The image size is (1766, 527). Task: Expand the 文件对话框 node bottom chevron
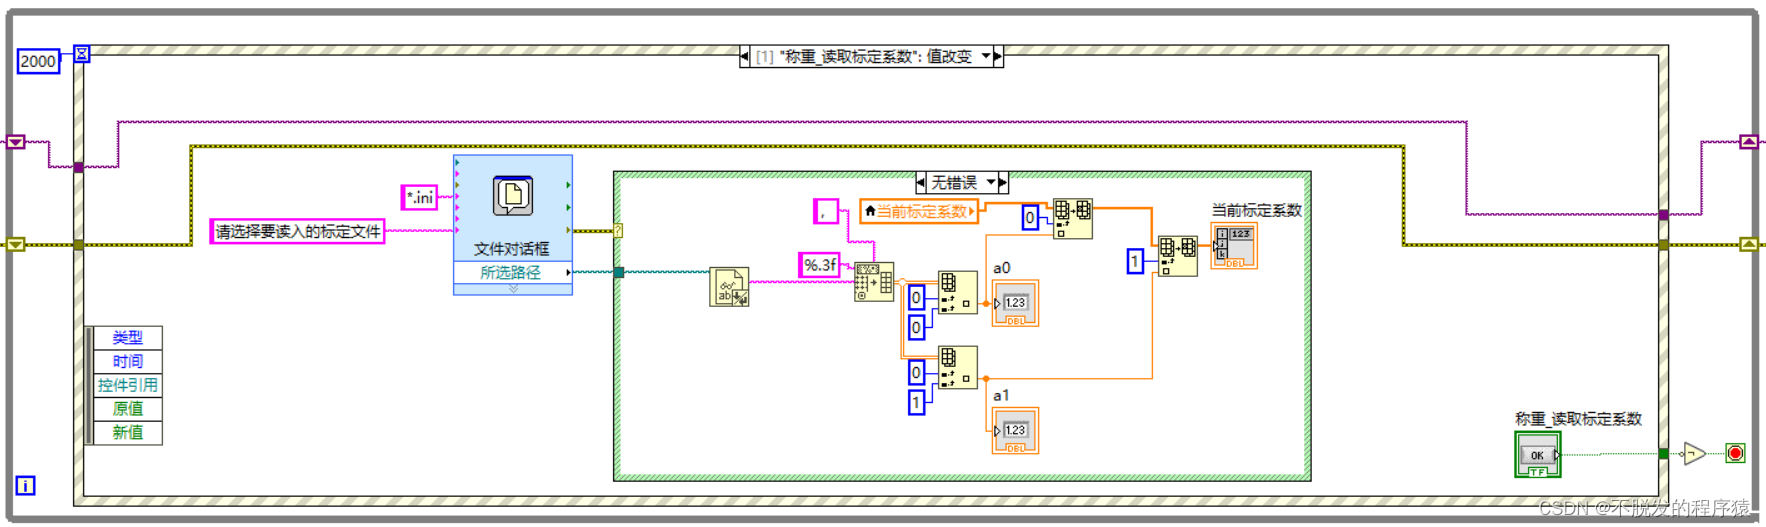513,289
